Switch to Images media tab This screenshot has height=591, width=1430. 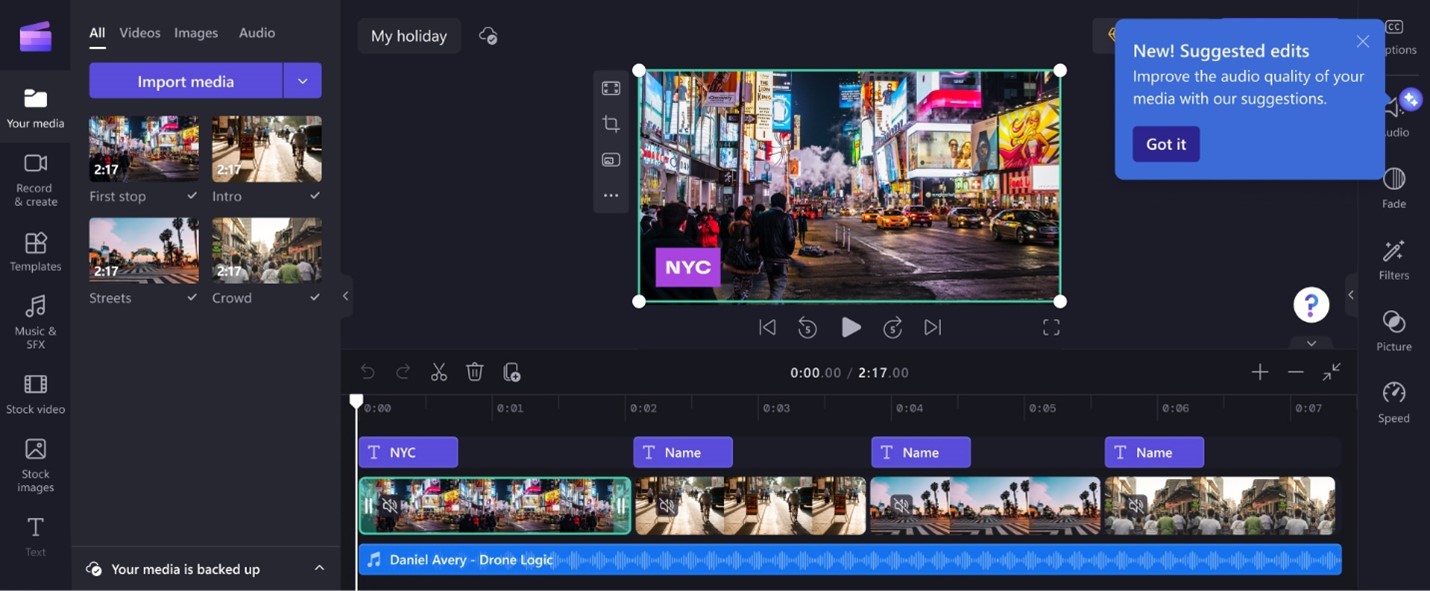point(196,33)
